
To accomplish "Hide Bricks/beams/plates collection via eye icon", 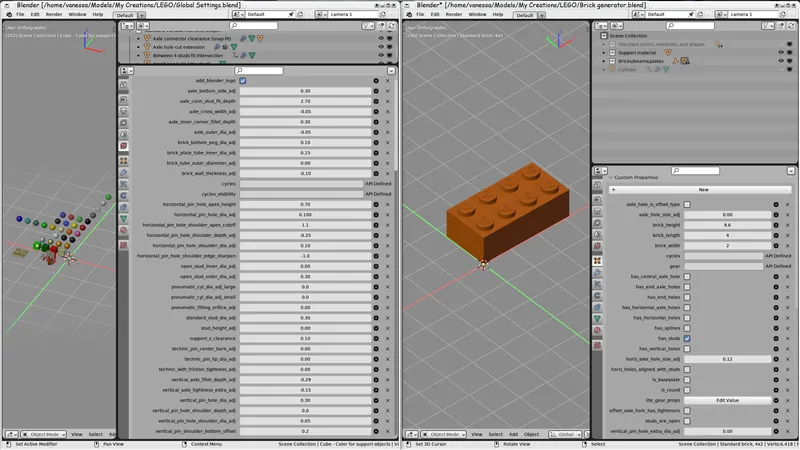I will click(781, 61).
